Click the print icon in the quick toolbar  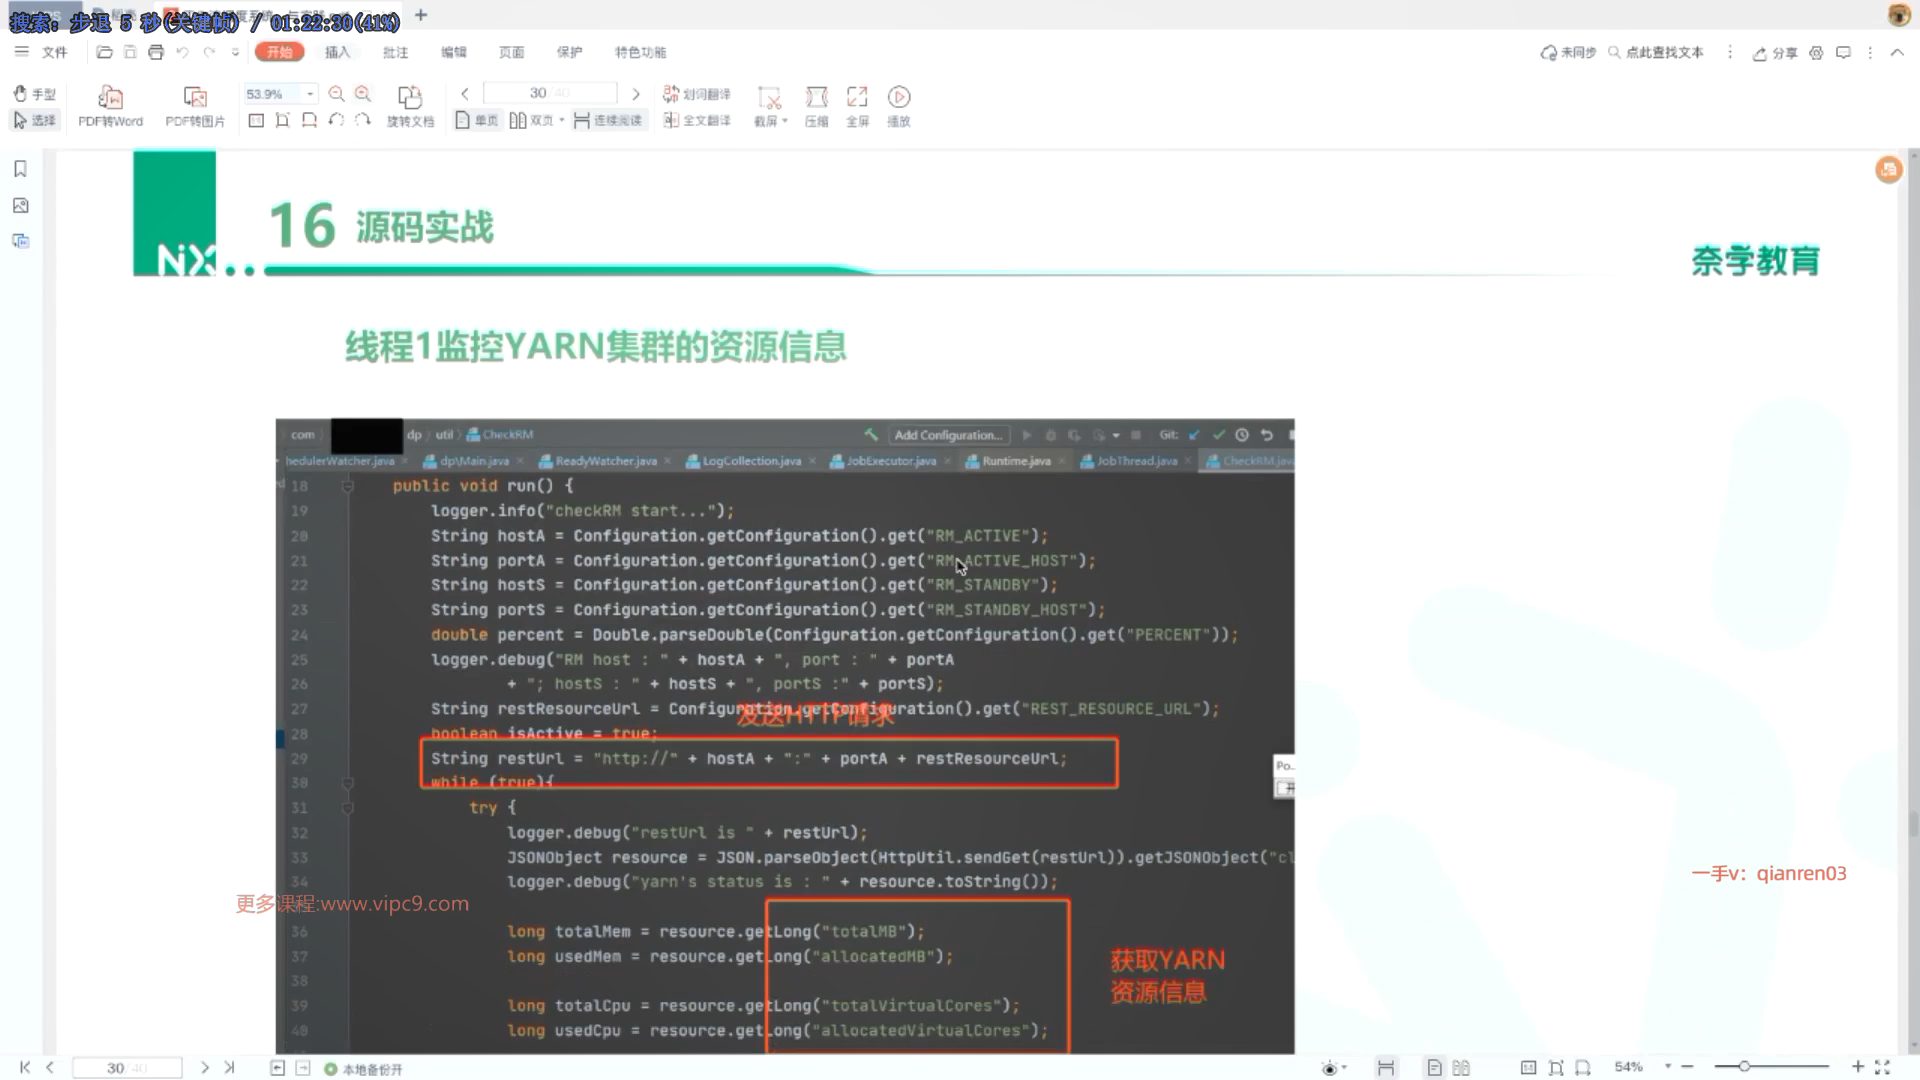[156, 52]
